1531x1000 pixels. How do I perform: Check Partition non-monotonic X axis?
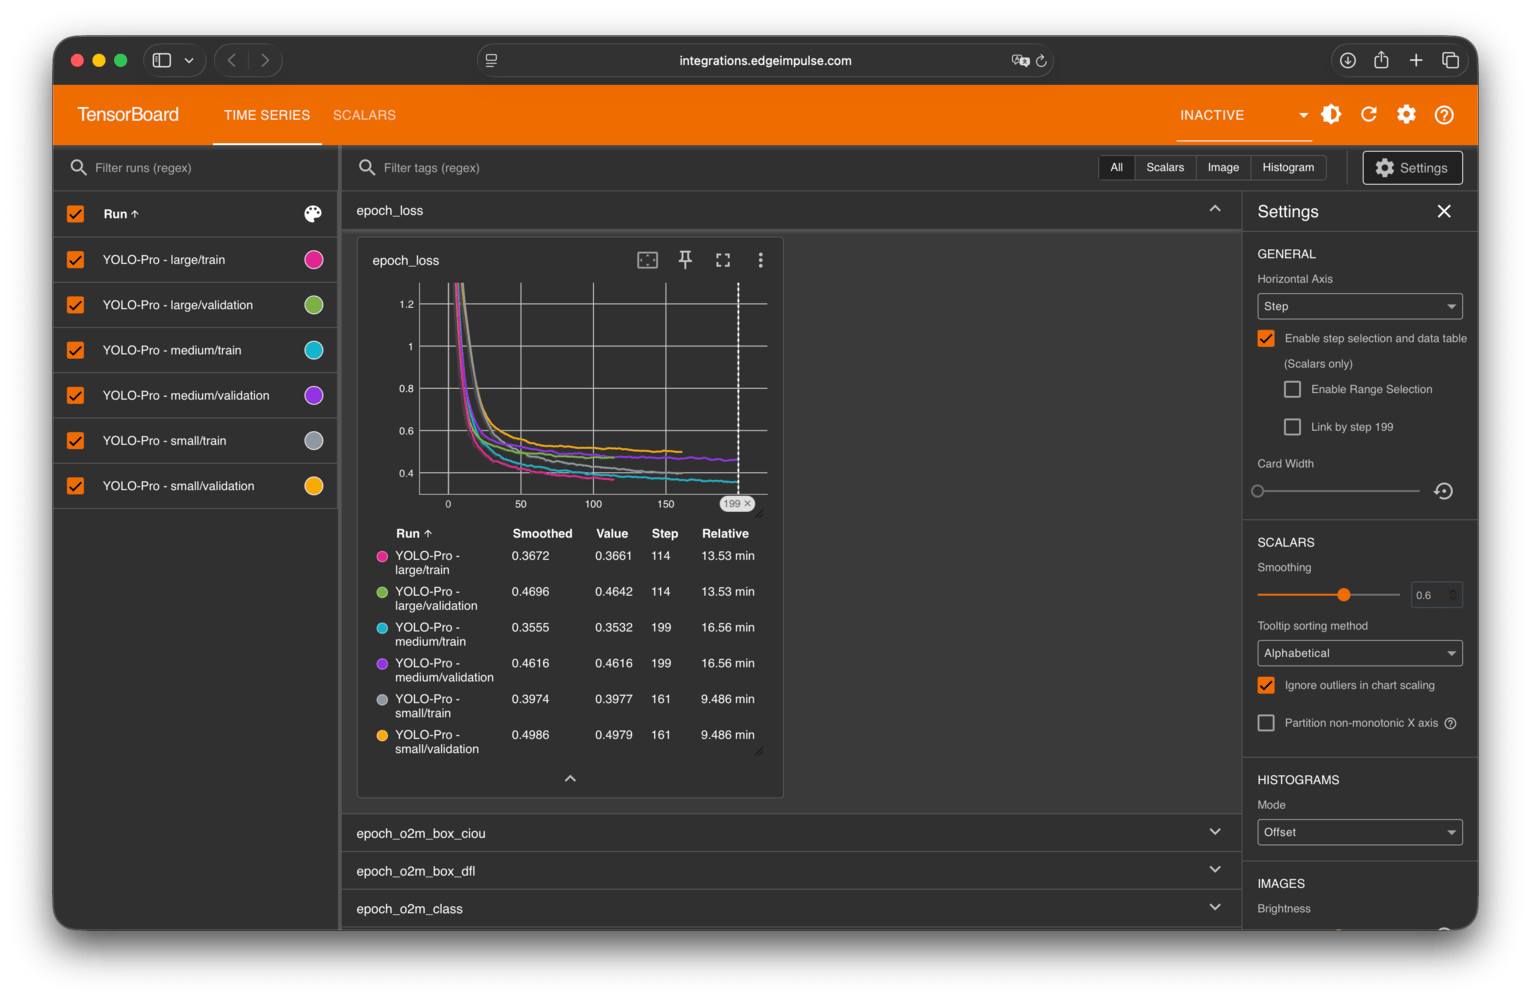click(1266, 723)
